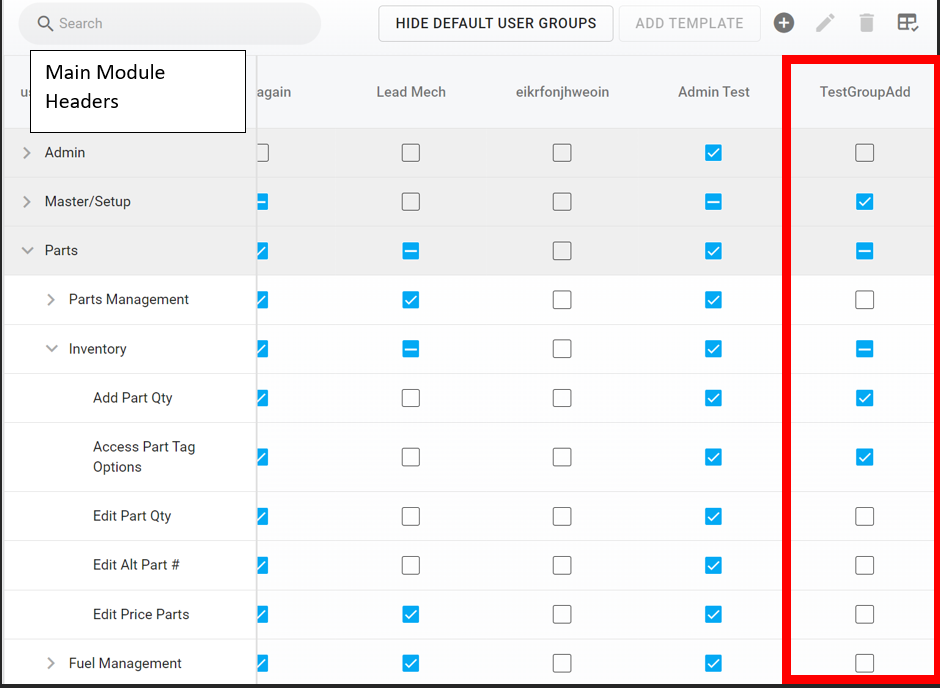Type in the Search field
Viewport: 940px width, 688px height.
[180, 23]
